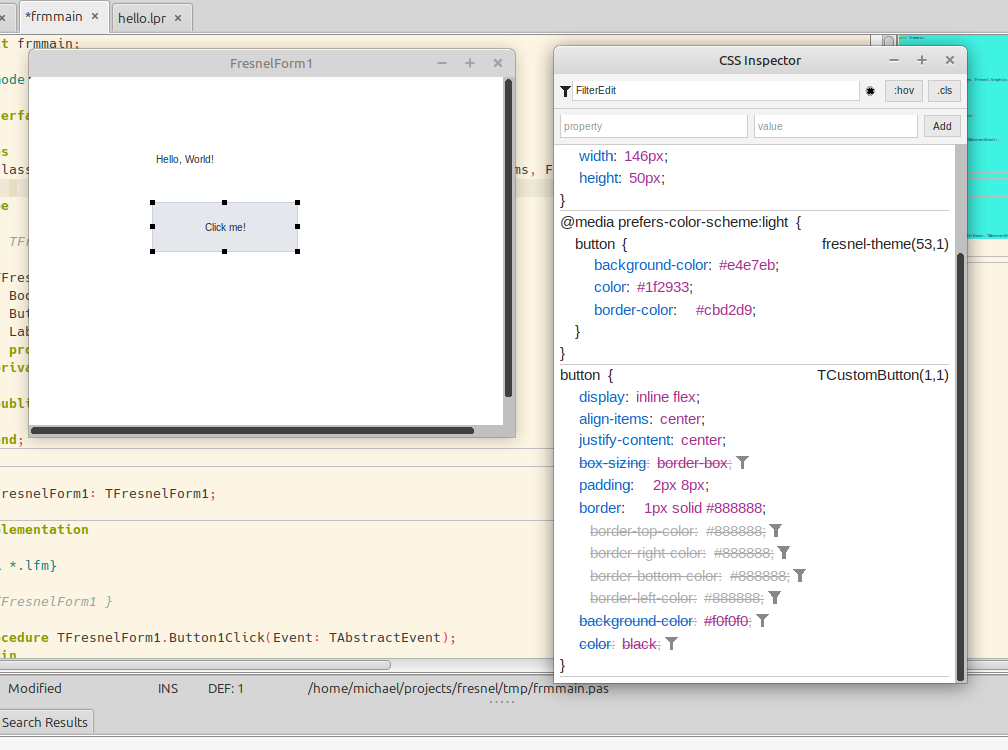
Task: Click the DEF: 1 status entry
Action: pyautogui.click(x=226, y=688)
